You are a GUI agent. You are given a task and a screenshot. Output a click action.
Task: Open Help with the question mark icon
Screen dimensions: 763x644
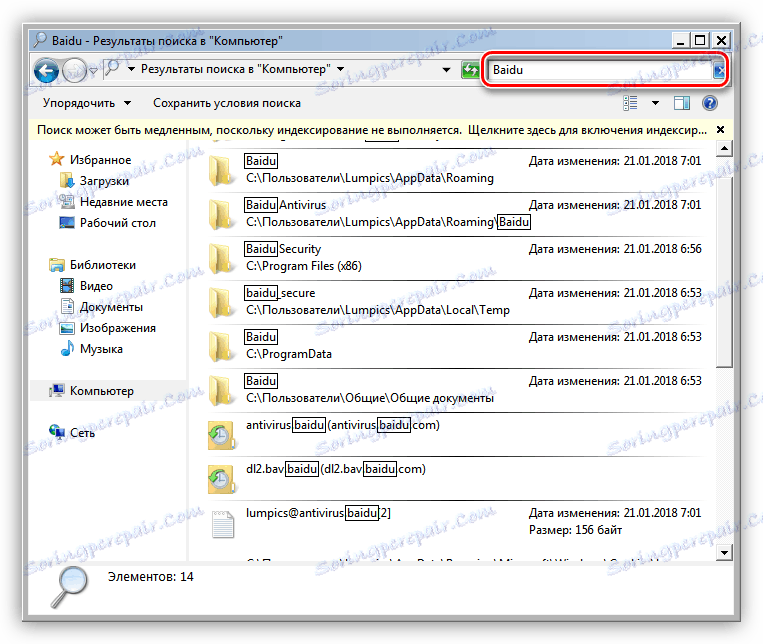coord(709,103)
